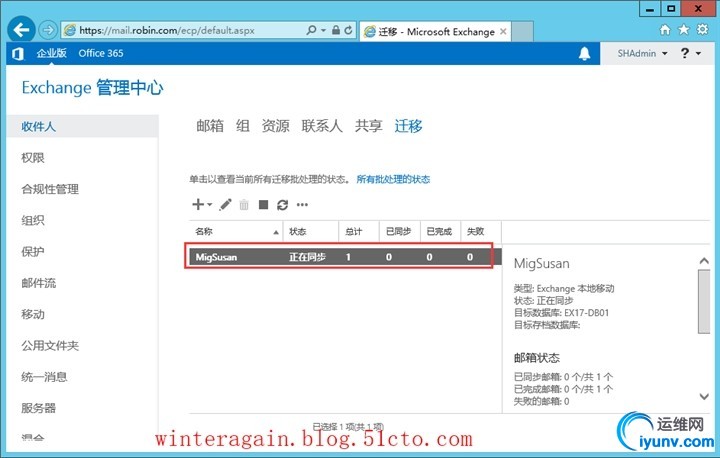Open 保护 in the left navigation

pyautogui.click(x=33, y=251)
